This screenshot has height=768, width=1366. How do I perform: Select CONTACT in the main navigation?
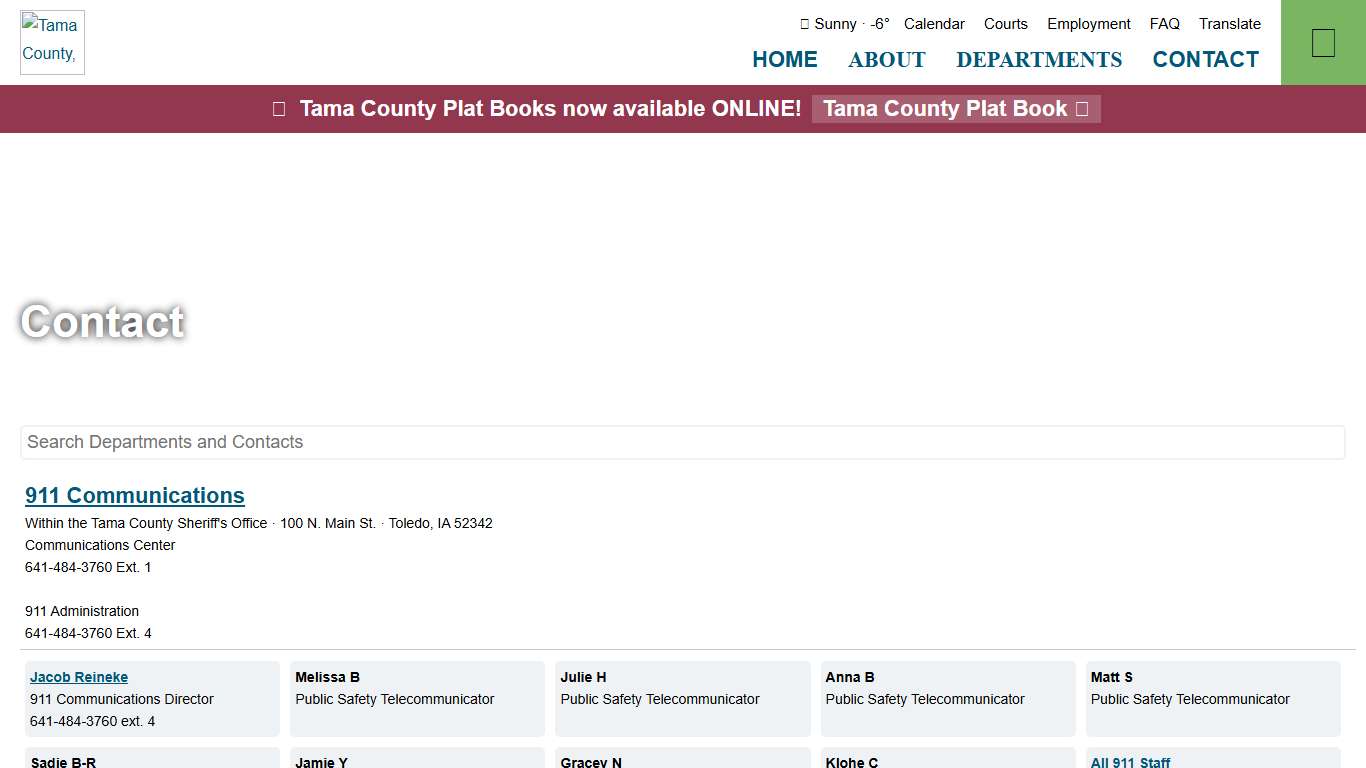click(1205, 60)
